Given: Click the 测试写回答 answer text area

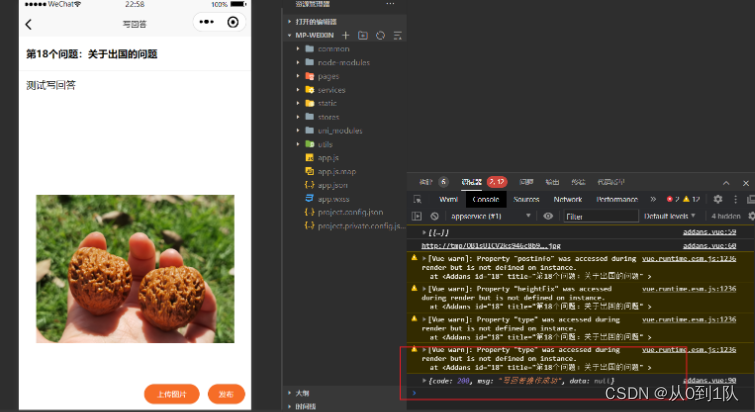Looking at the screenshot, I should (51, 85).
